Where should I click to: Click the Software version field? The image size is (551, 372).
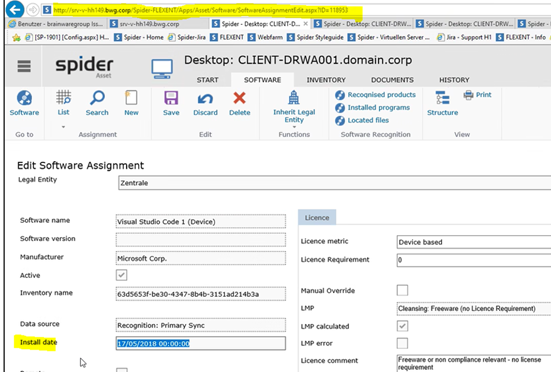pyautogui.click(x=201, y=240)
